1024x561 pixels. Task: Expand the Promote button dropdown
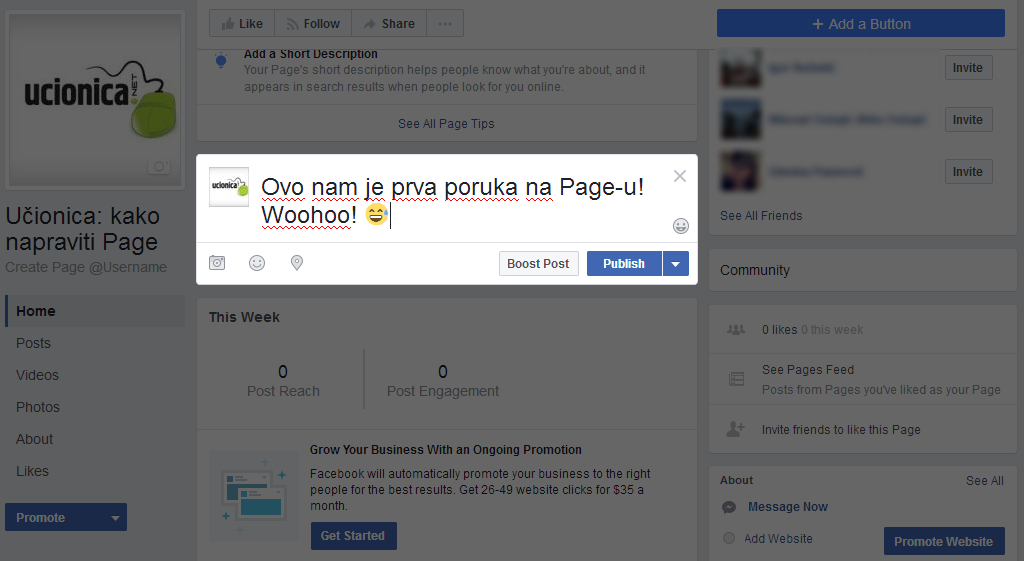pos(115,518)
